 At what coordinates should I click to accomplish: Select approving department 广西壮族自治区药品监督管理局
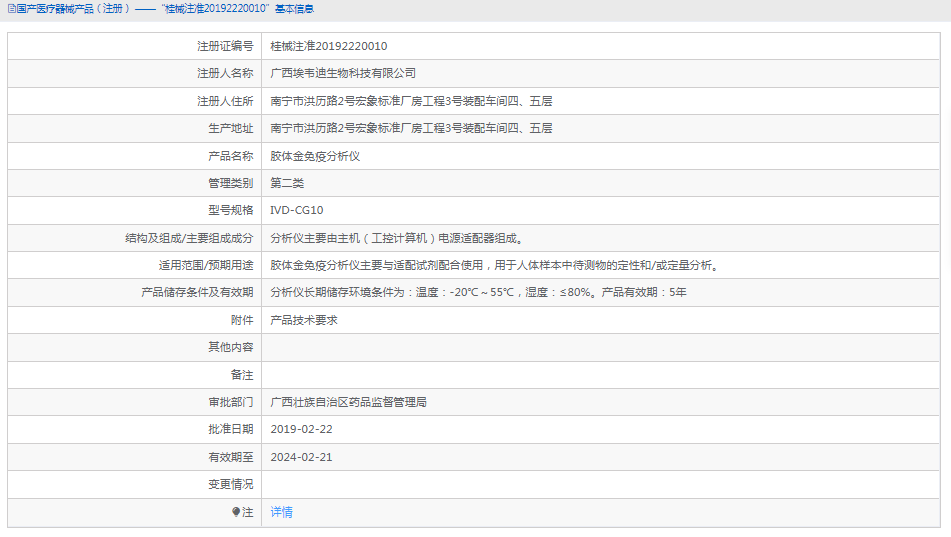tap(349, 402)
